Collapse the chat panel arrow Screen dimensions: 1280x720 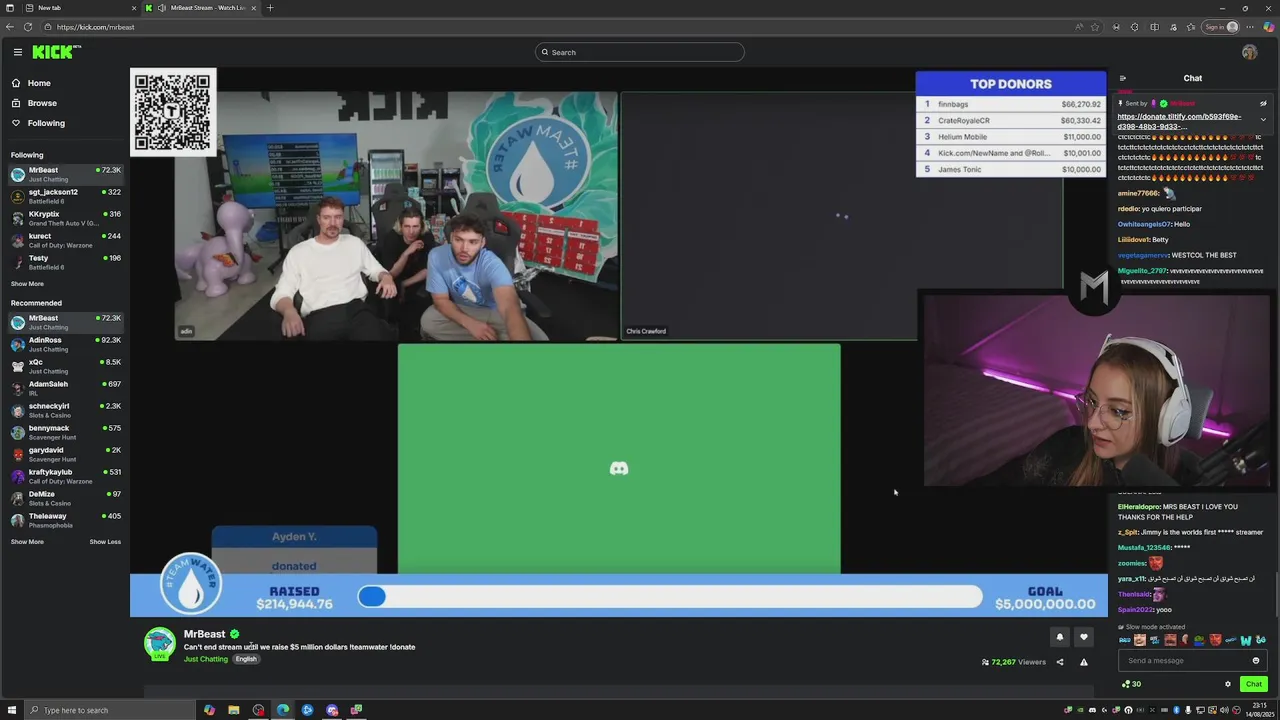click(1122, 78)
